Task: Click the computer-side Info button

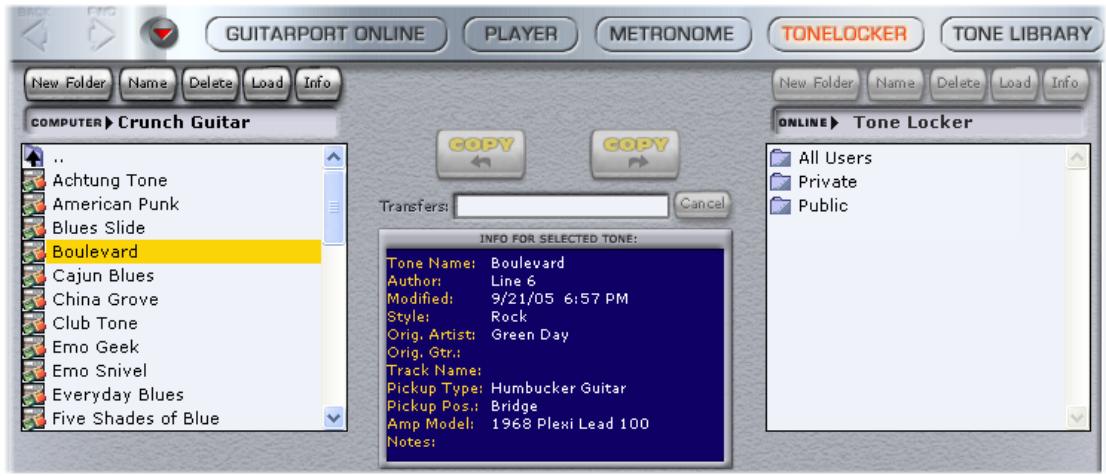Action: [x=317, y=83]
